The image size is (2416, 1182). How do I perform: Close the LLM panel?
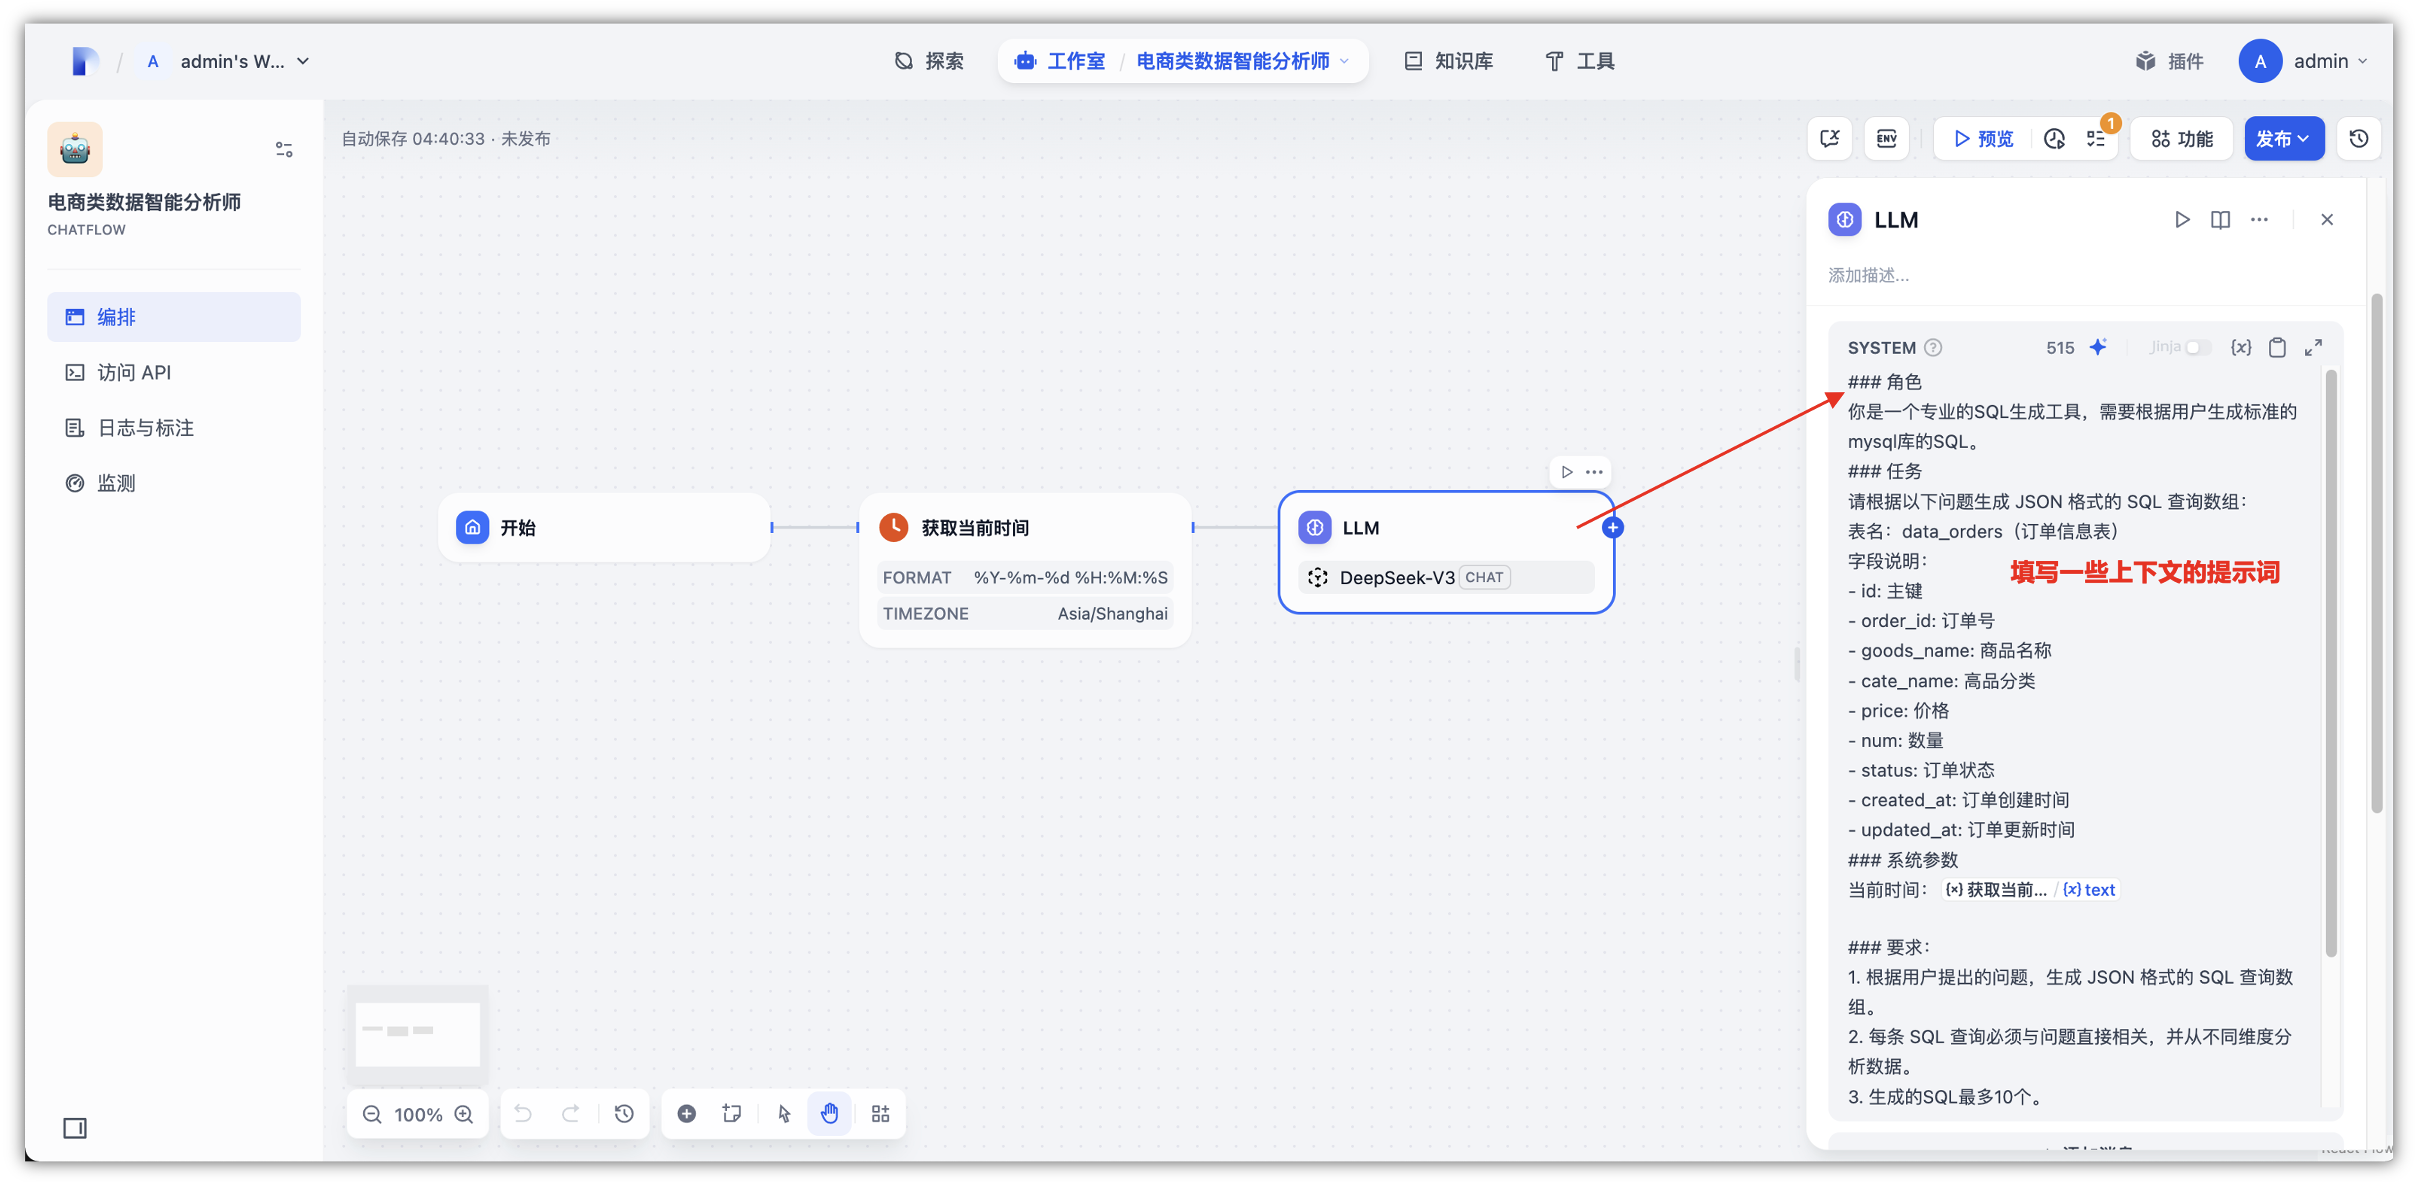pyautogui.click(x=2327, y=219)
